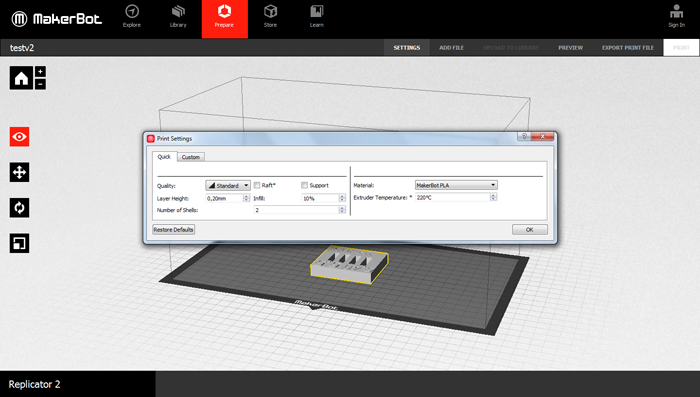Close the Print Settings dialog
This screenshot has height=397, width=700.
tap(542, 136)
